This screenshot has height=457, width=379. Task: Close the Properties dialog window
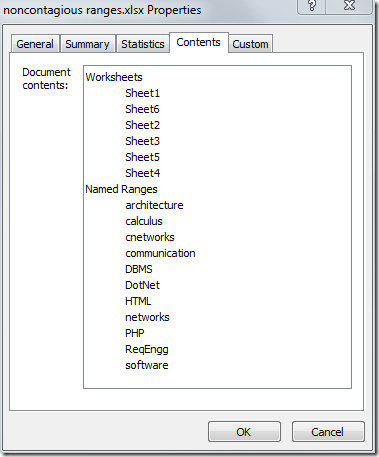coord(349,5)
